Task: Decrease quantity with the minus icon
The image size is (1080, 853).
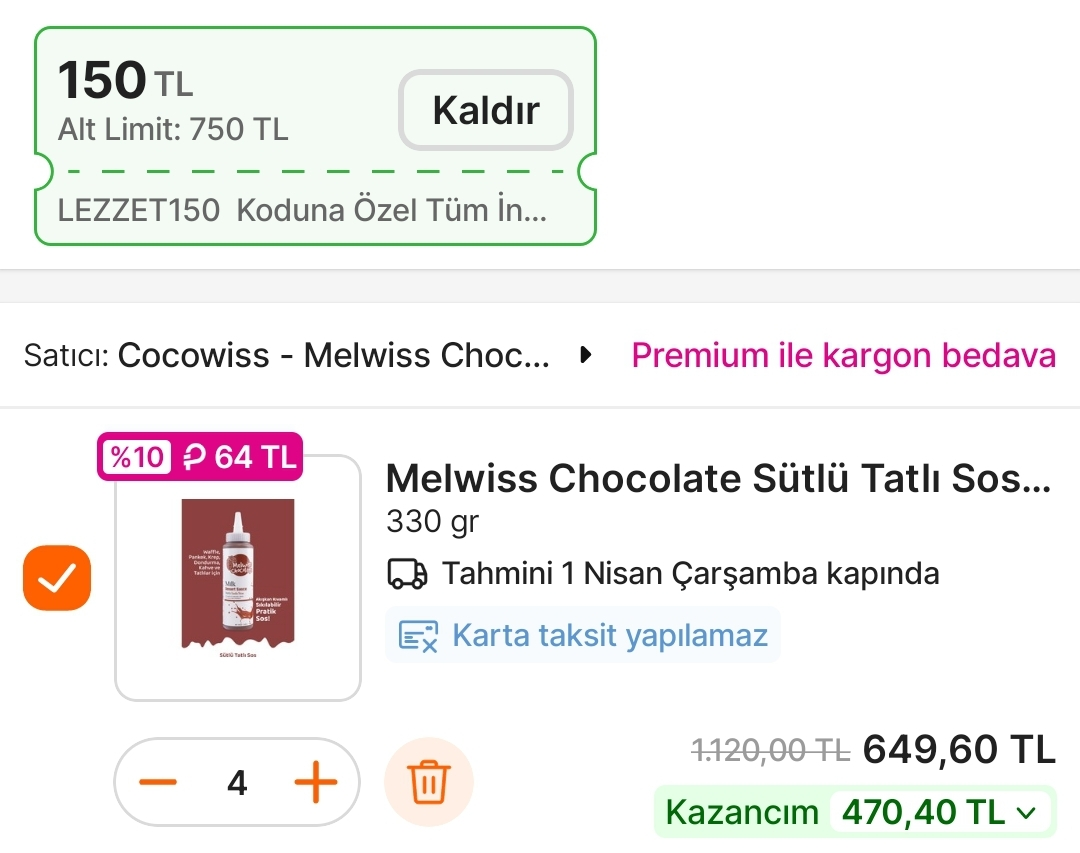Action: (x=158, y=781)
